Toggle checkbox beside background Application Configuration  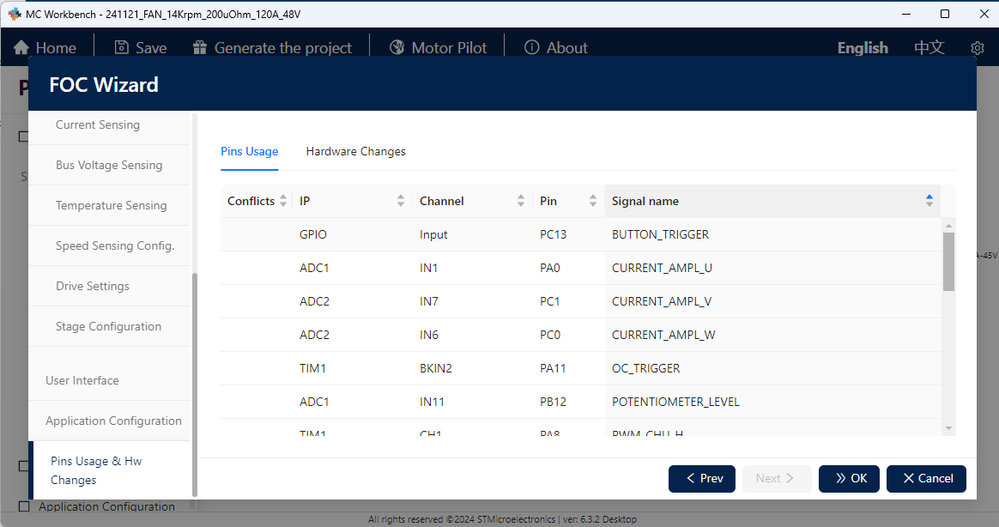pyautogui.click(x=24, y=507)
